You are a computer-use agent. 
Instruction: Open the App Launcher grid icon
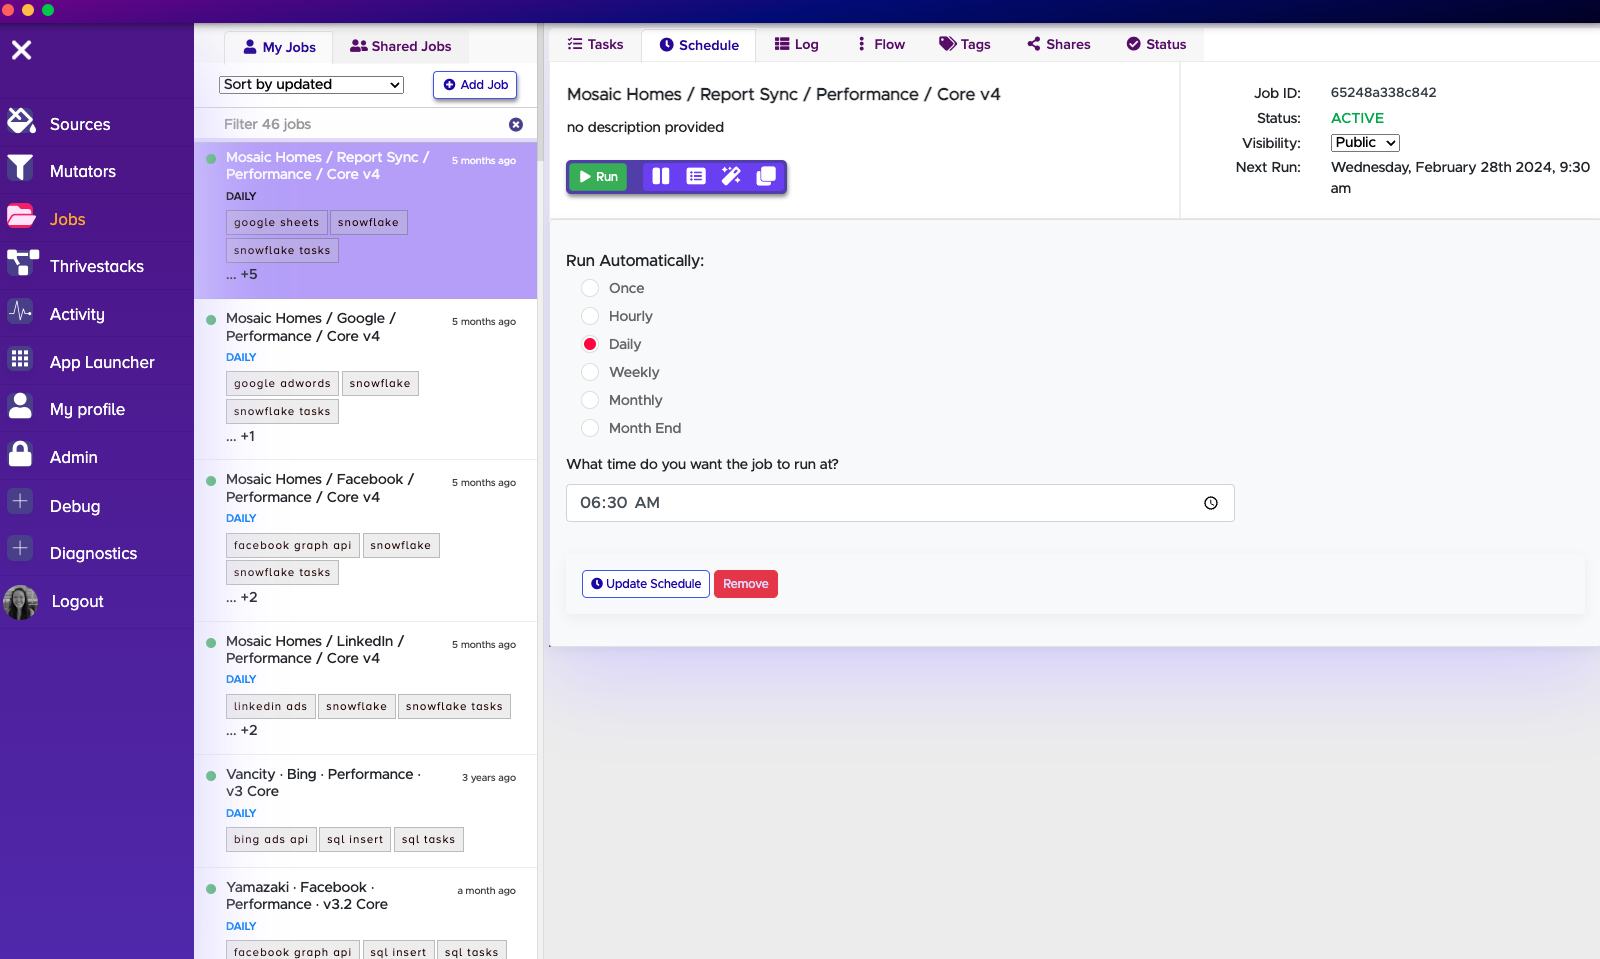point(20,360)
